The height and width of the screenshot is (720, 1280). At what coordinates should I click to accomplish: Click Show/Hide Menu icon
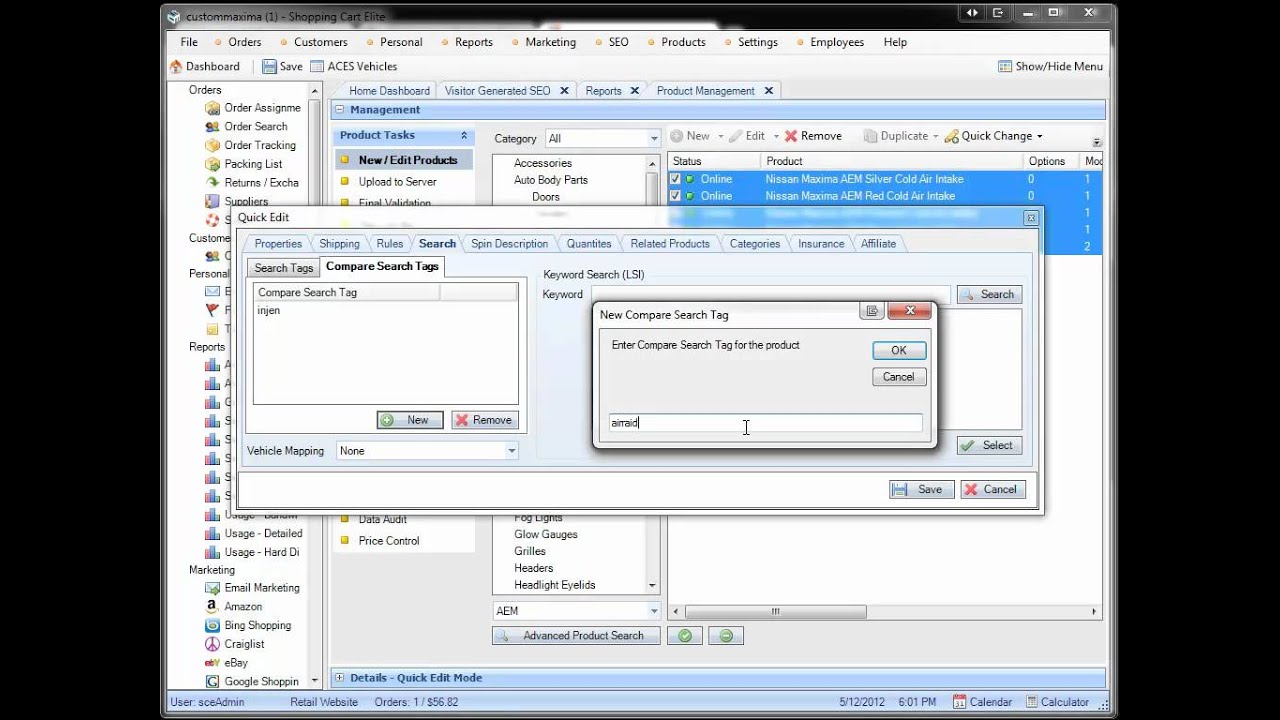[x=1005, y=67]
